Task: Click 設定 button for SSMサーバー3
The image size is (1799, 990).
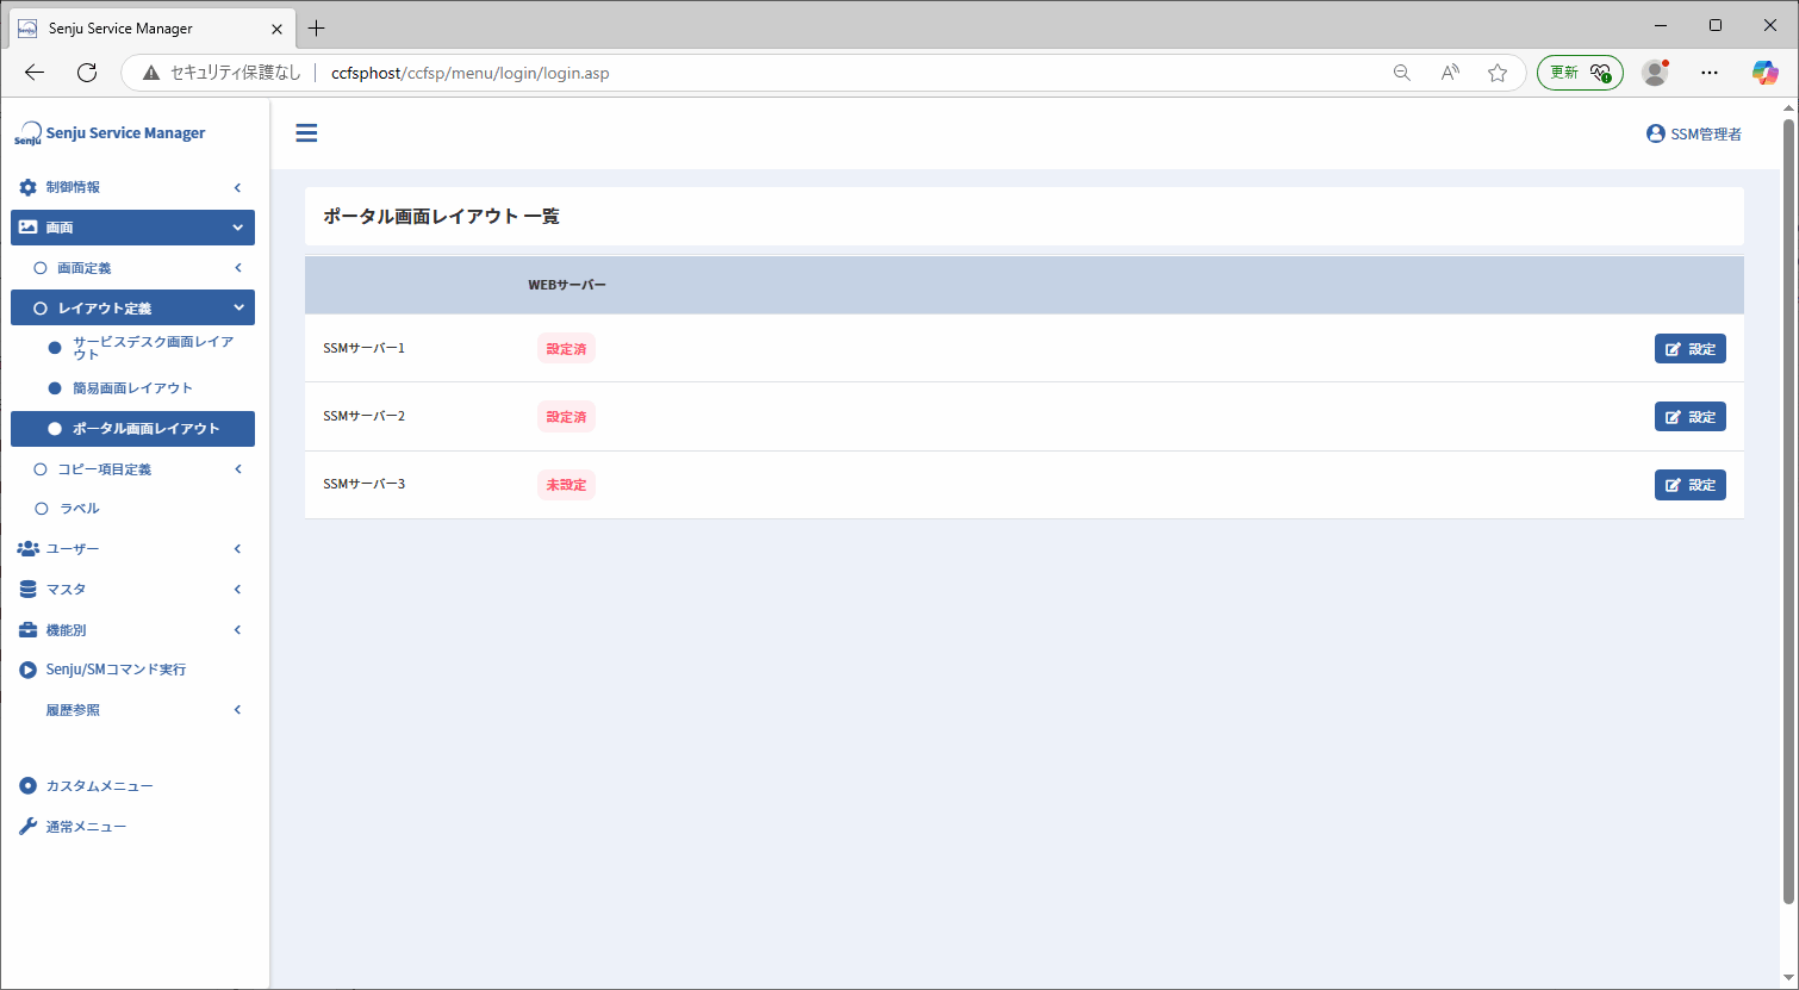Action: (1690, 485)
